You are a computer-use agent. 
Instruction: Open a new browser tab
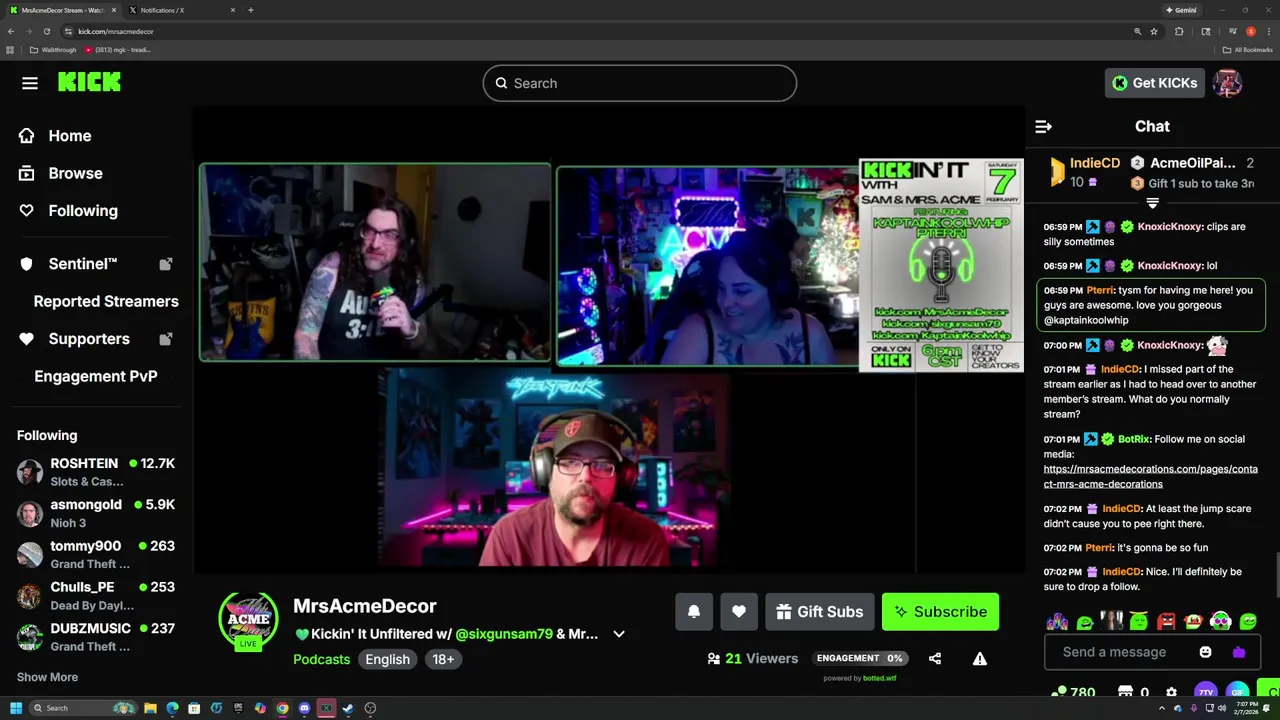click(x=250, y=10)
